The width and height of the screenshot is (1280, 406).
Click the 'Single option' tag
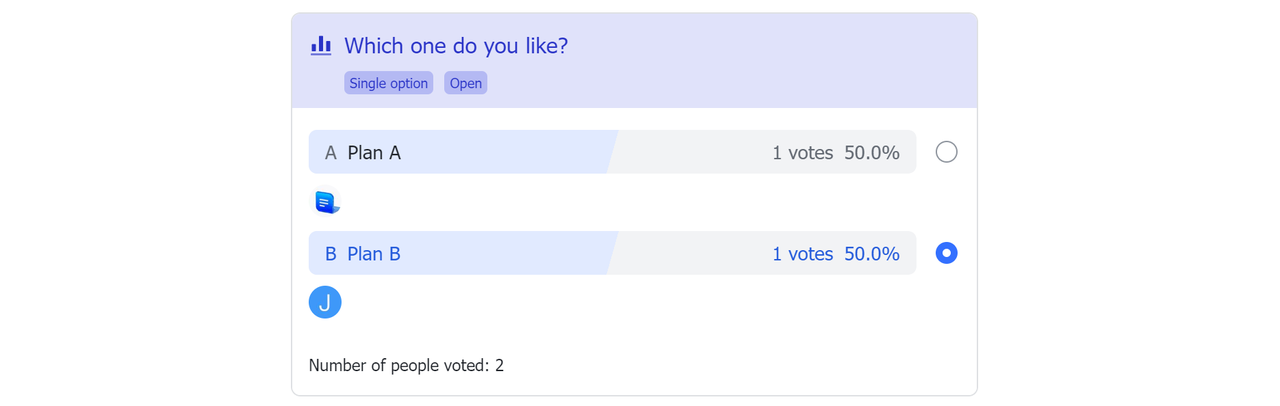pos(388,83)
